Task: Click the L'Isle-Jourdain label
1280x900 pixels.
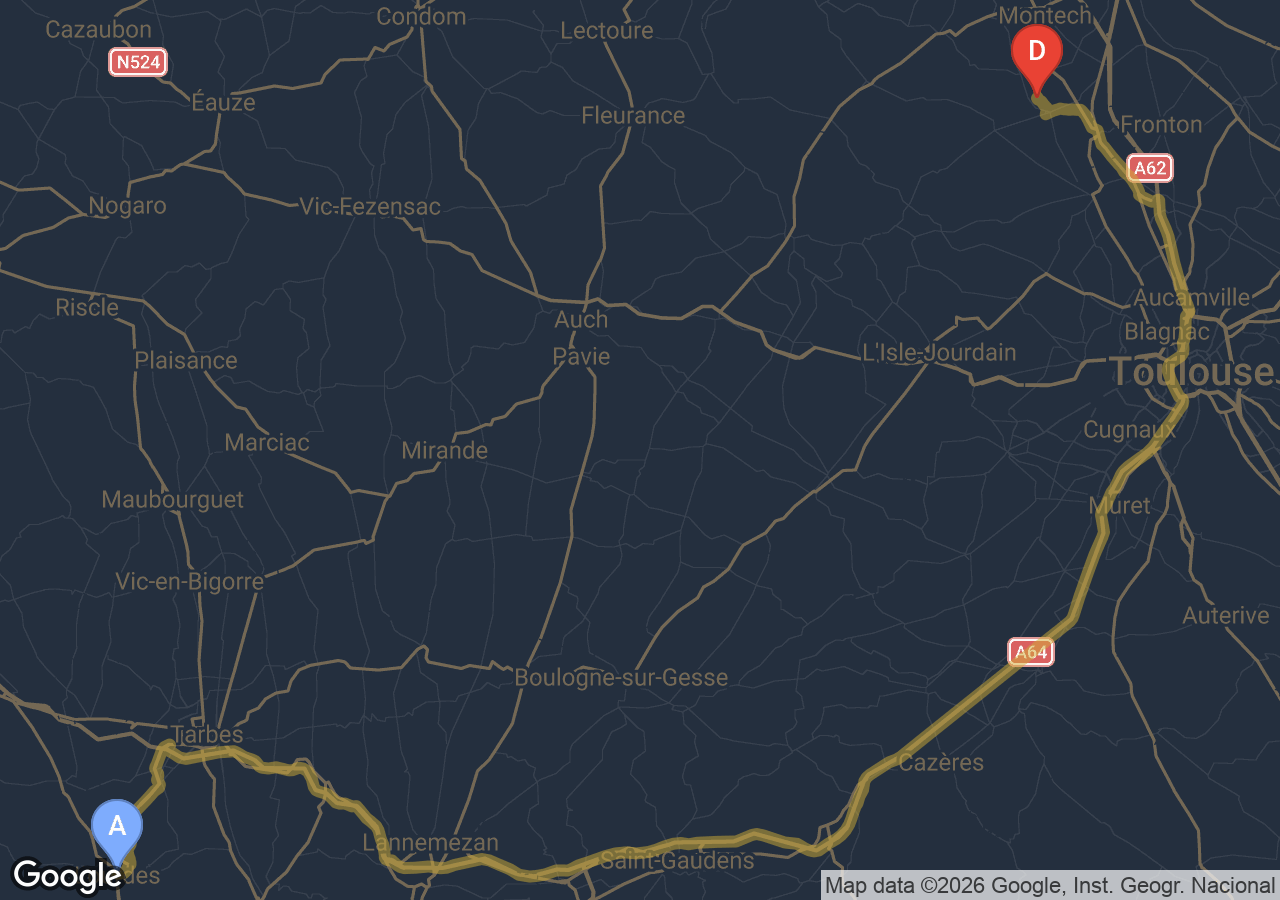Action: click(939, 353)
